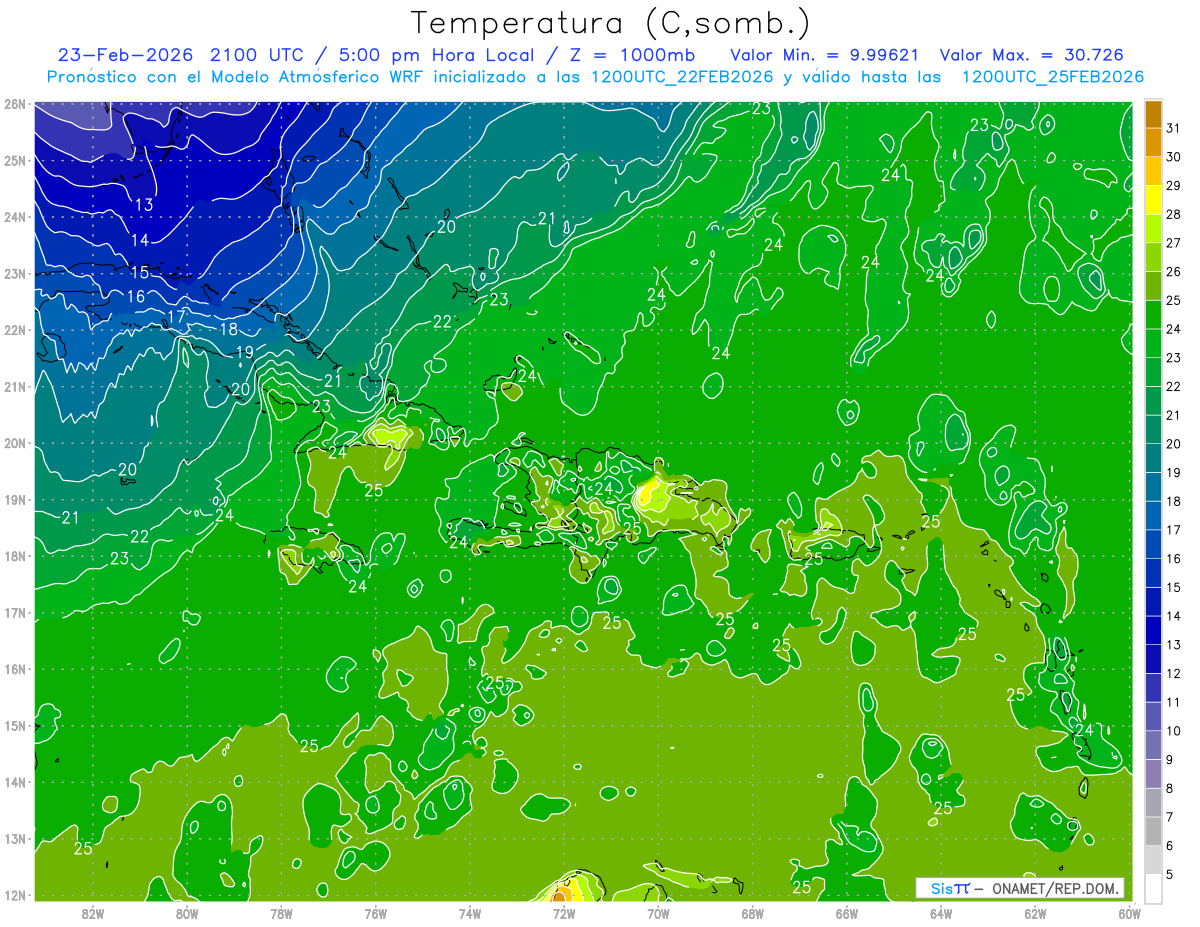Click the '62W' longitude axis label
This screenshot has height=927, width=1200.
tap(1036, 913)
